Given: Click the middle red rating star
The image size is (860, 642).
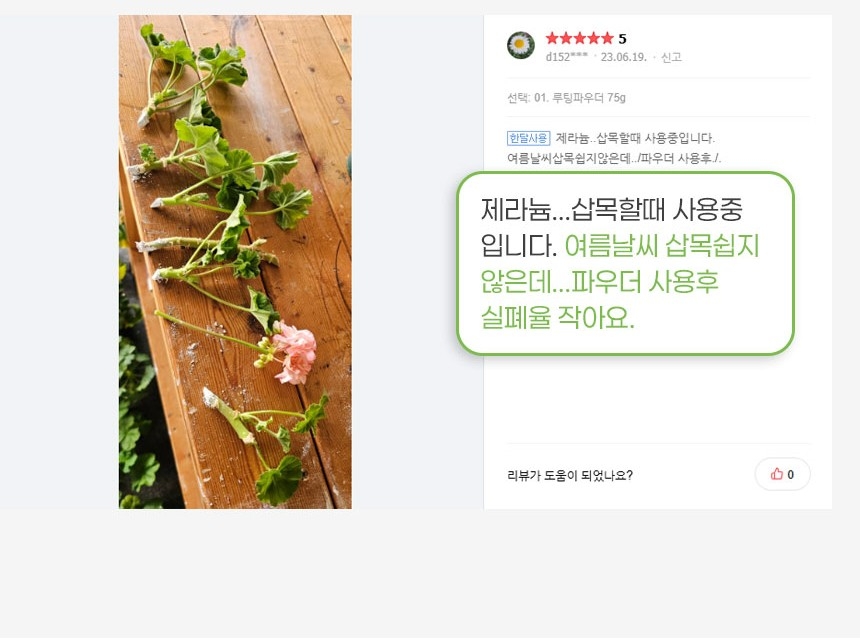Looking at the screenshot, I should (x=579, y=38).
